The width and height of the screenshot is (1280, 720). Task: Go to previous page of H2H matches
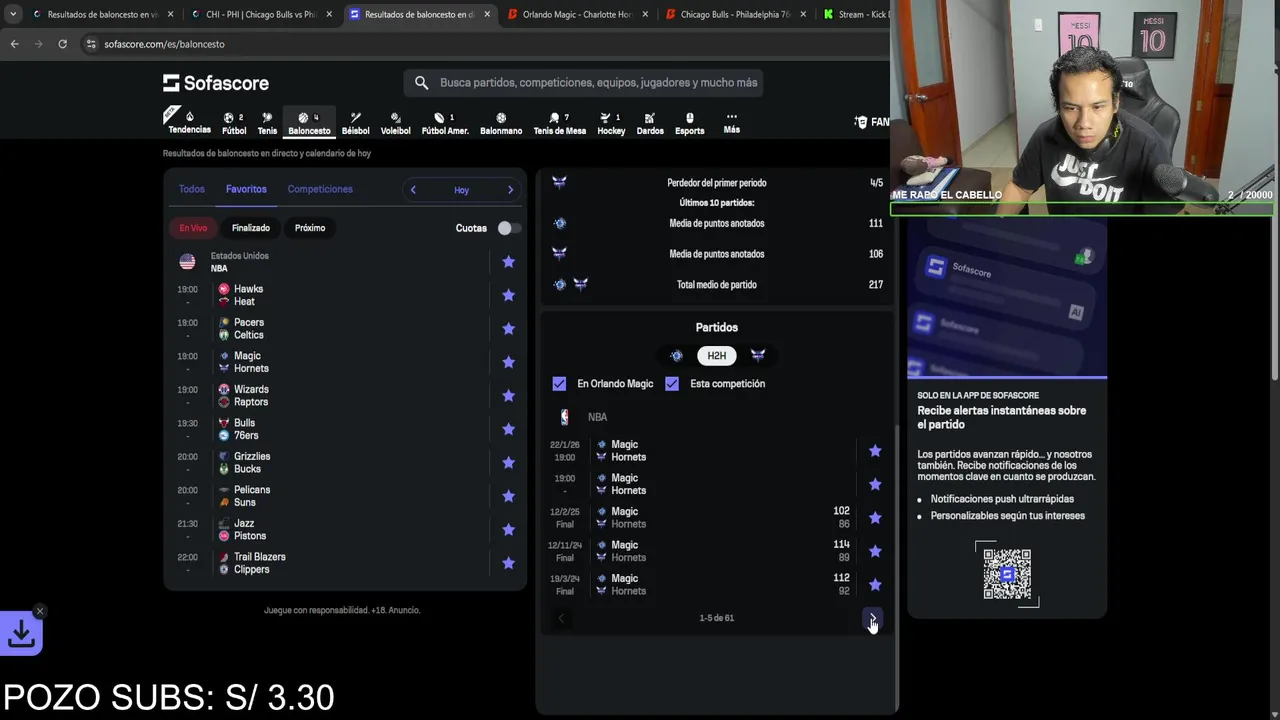[x=561, y=618]
